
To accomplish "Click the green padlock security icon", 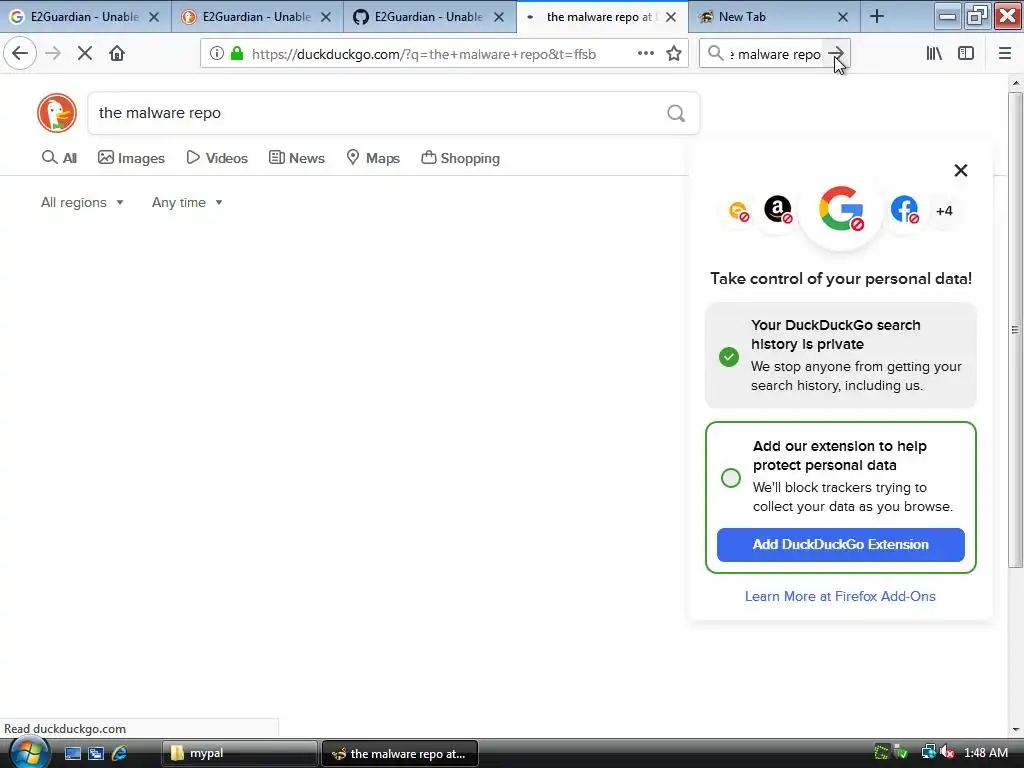I will point(237,54).
